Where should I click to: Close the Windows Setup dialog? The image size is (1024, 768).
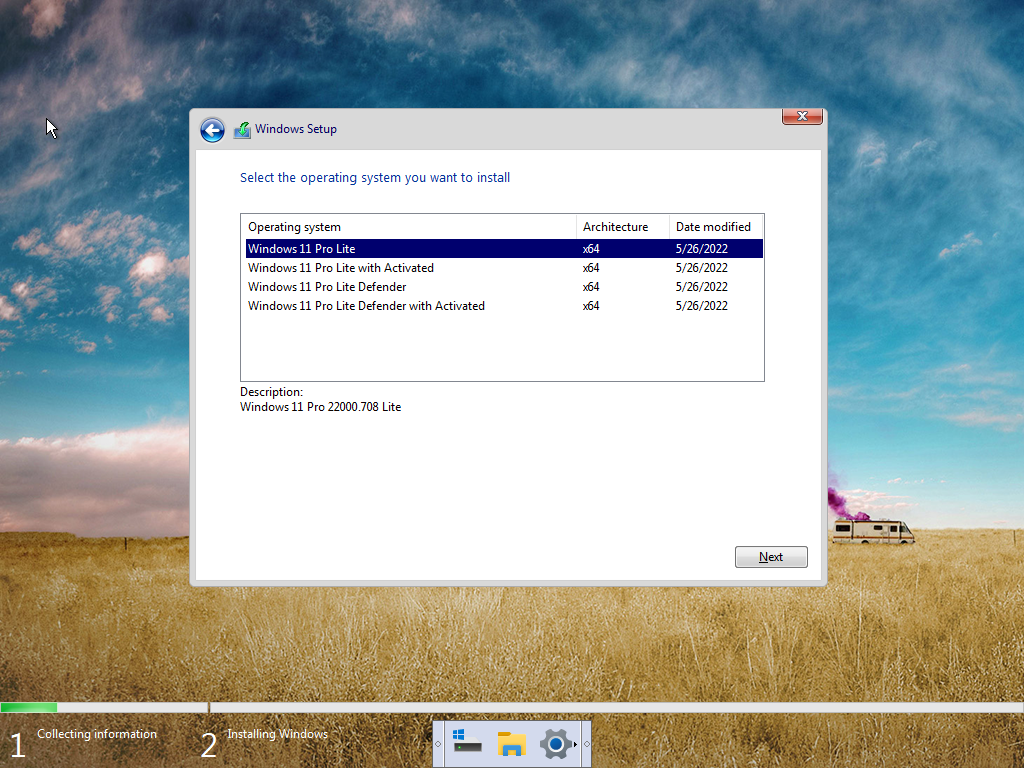point(802,116)
